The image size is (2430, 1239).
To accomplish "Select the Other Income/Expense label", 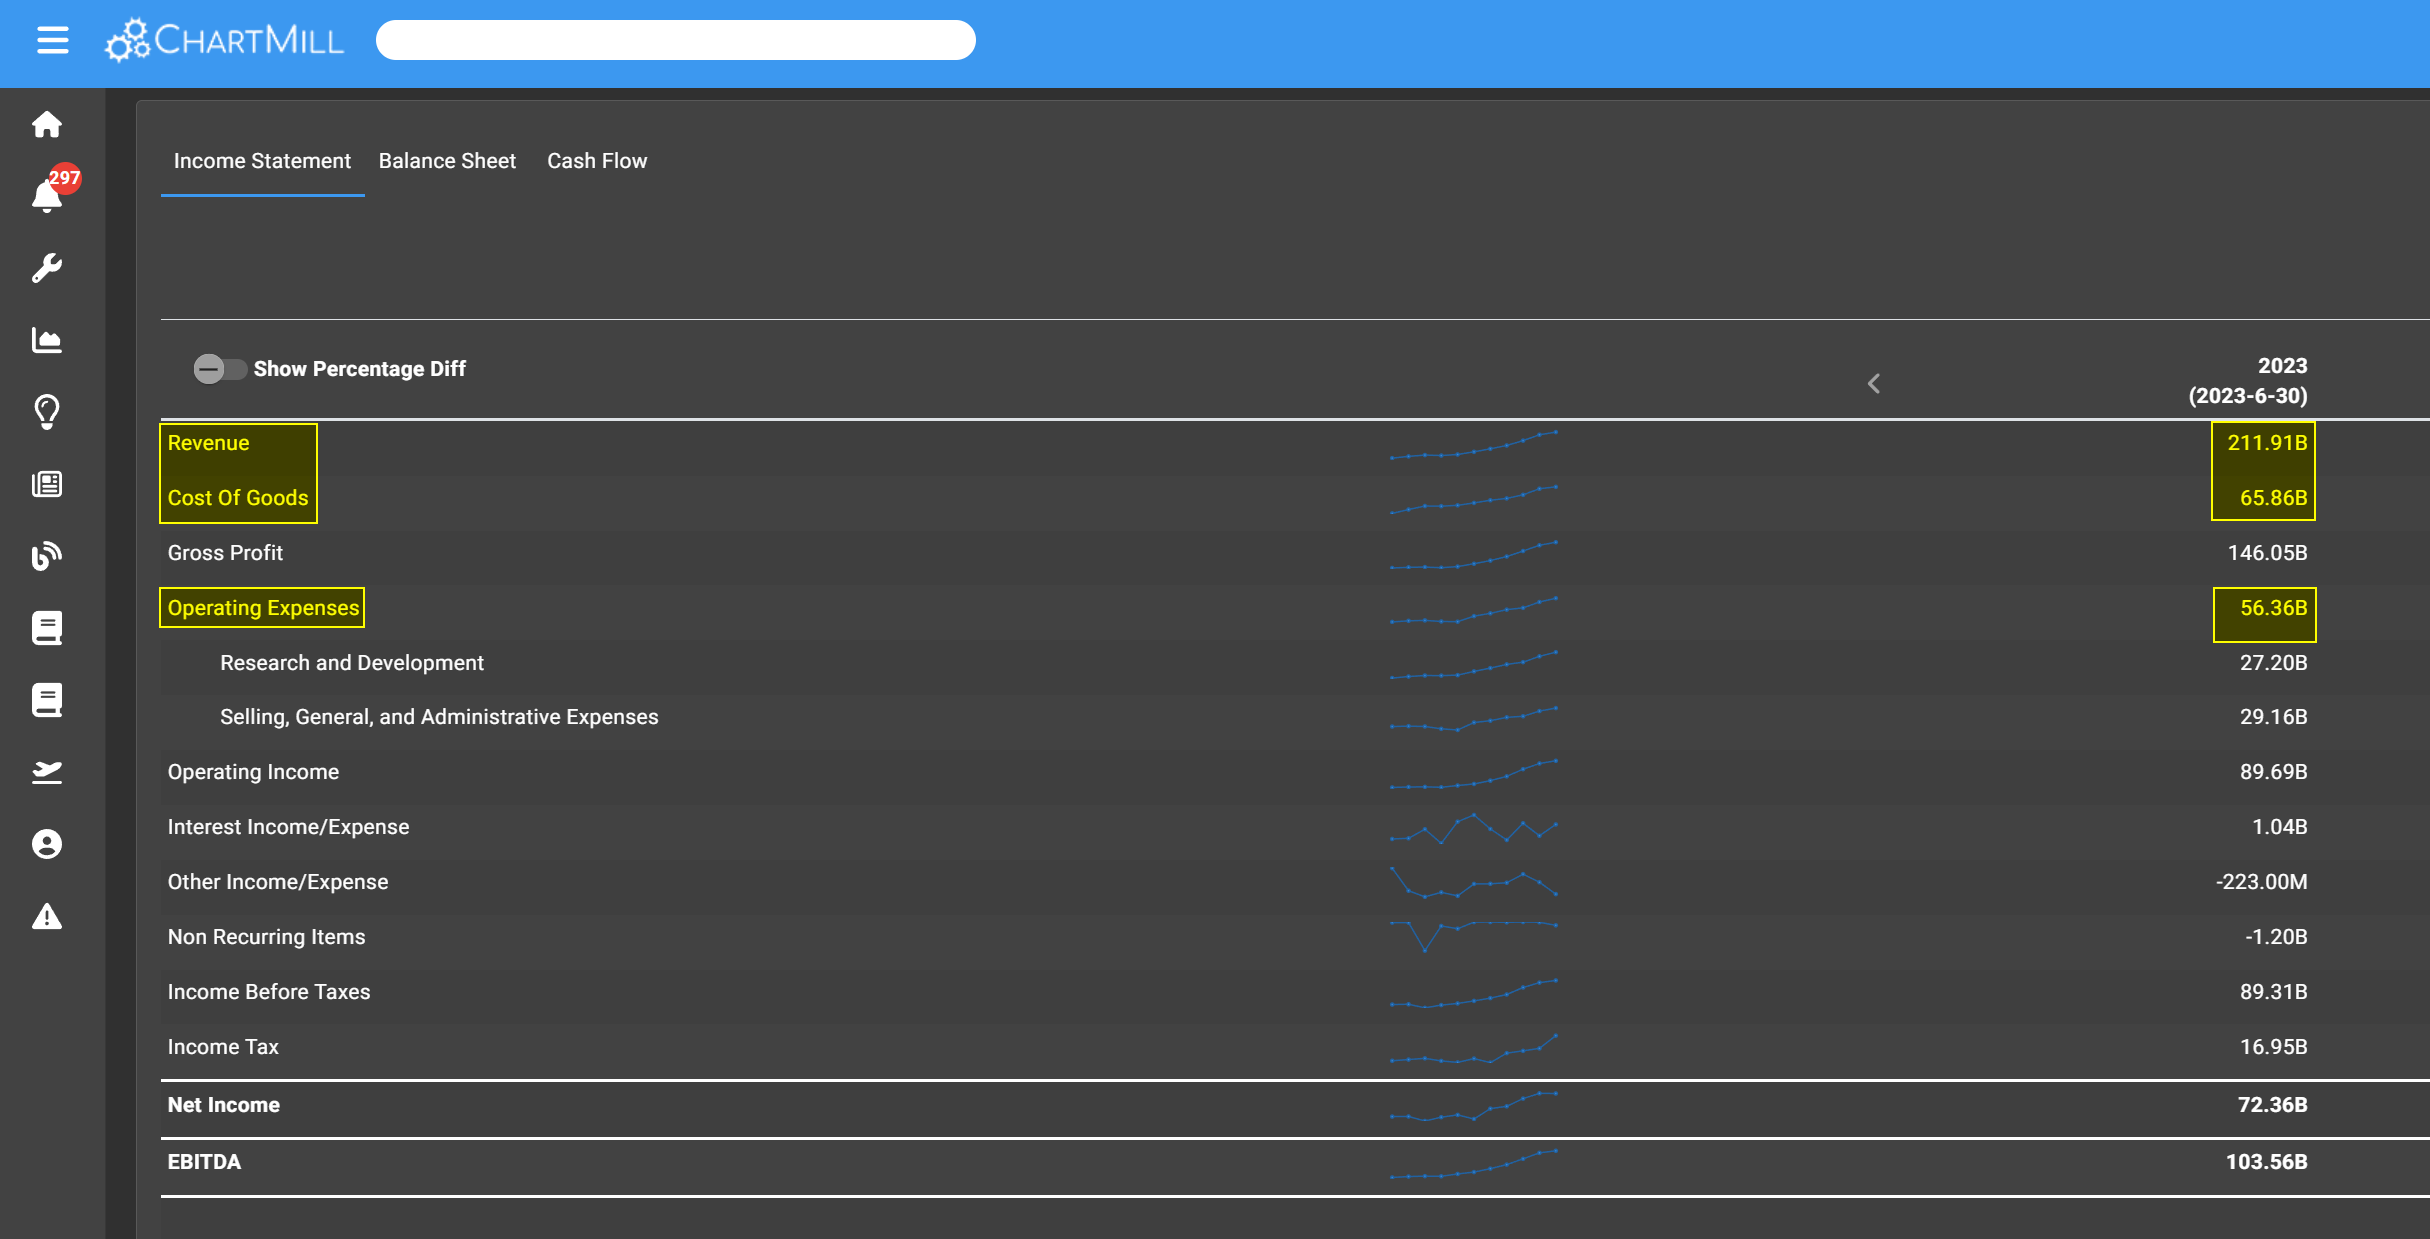I will (x=278, y=882).
